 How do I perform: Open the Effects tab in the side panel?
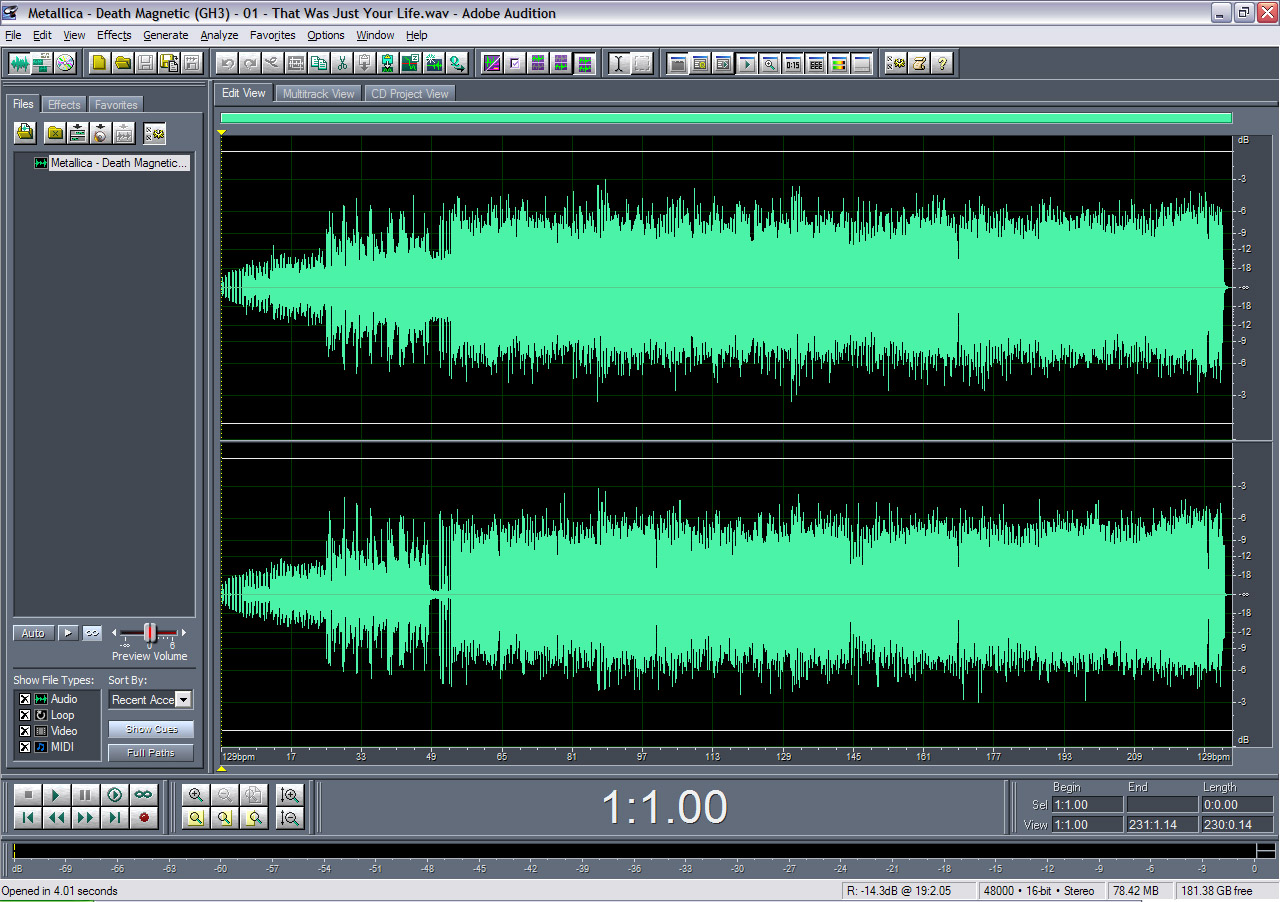click(x=64, y=105)
